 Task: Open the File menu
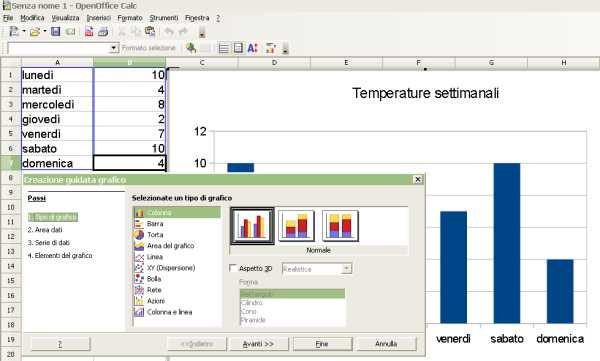(x=8, y=18)
